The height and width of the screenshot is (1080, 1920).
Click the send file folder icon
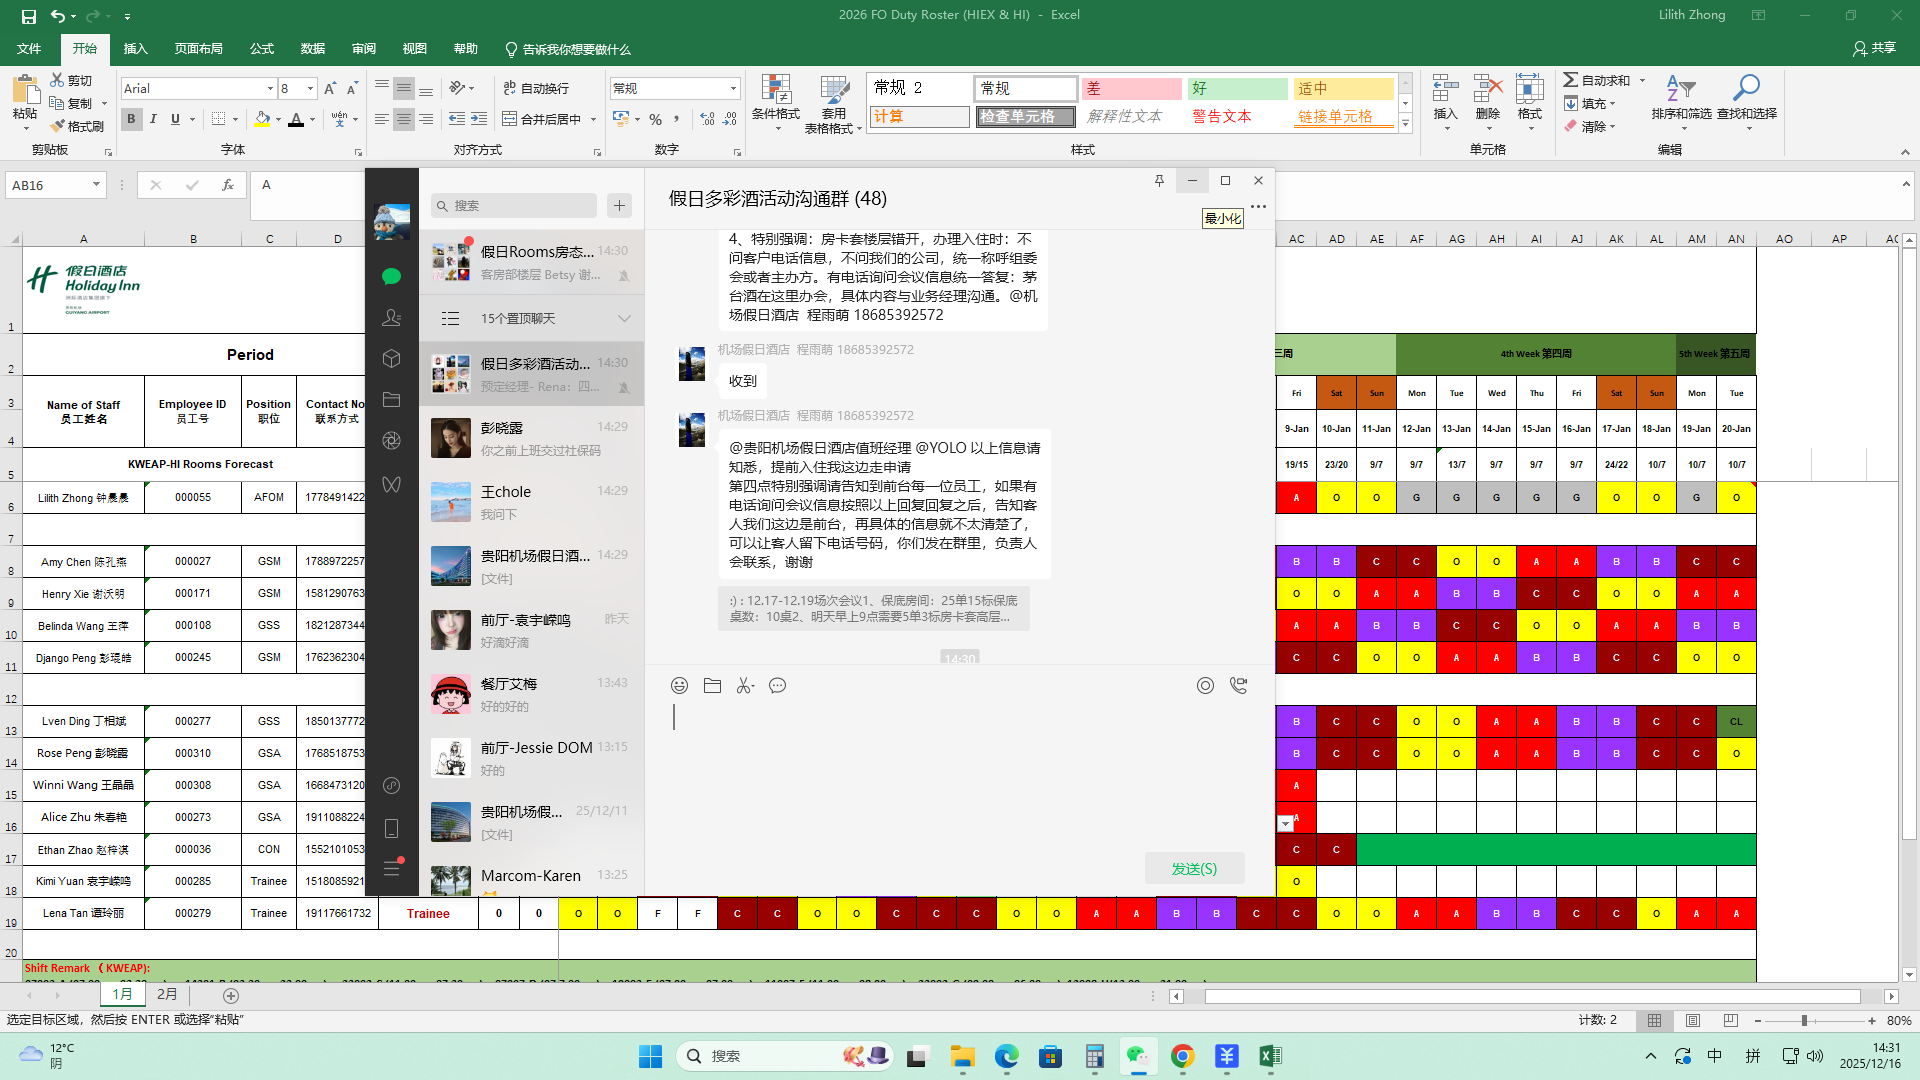coord(712,685)
